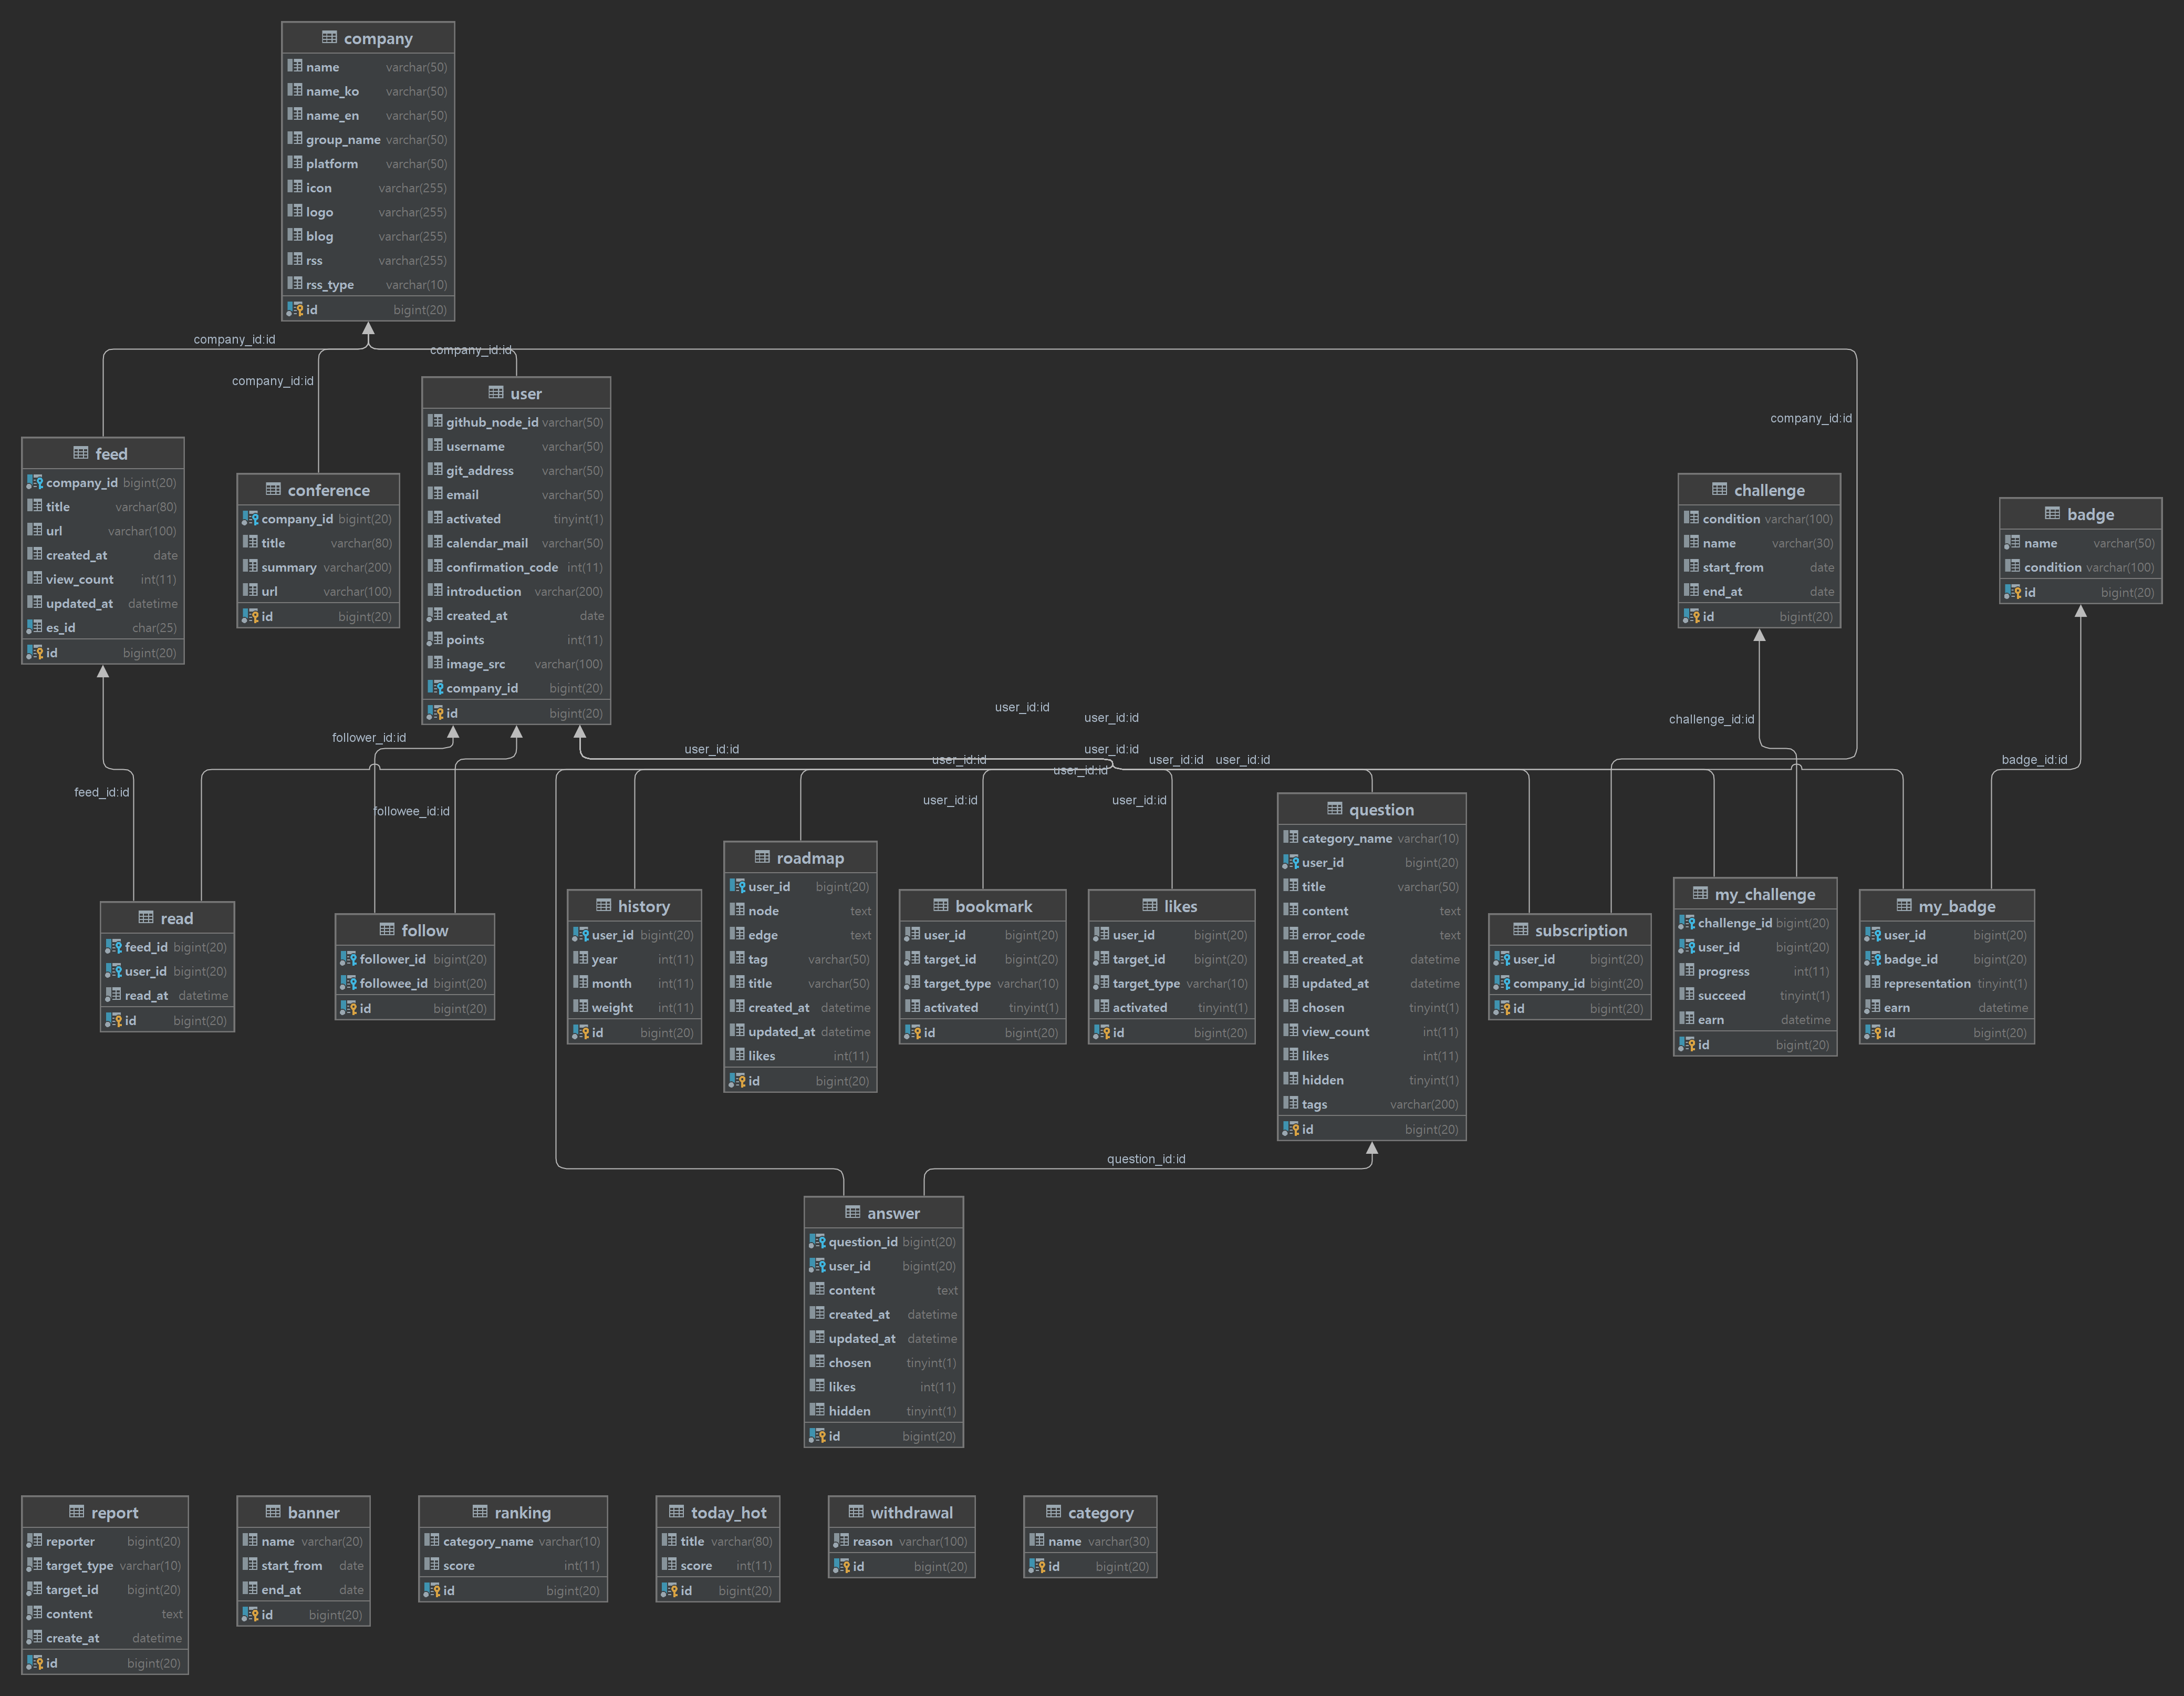Click the feed_id:id edge label
Viewport: 2184px width, 1696px height.
pos(101,792)
